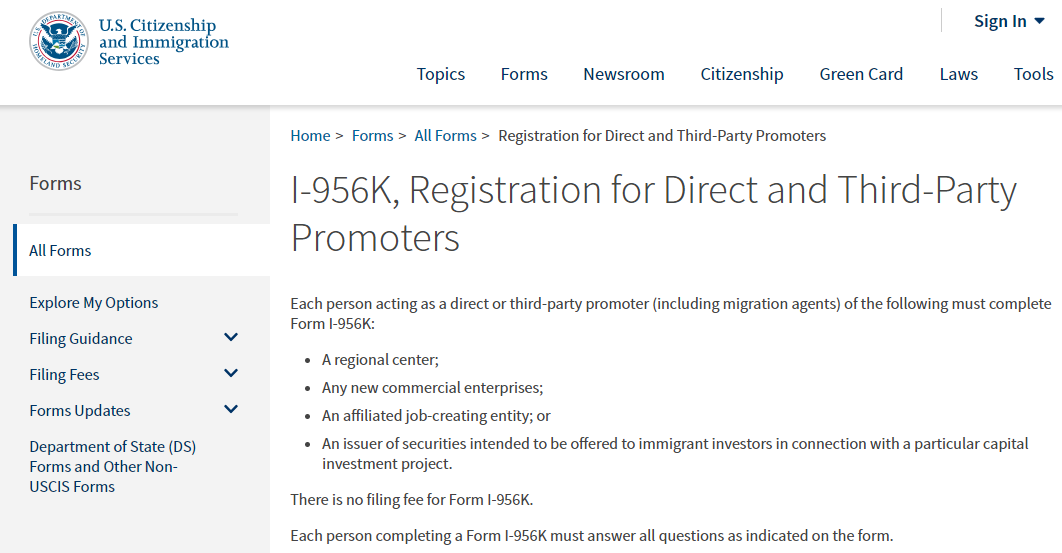
Task: Expand the Filing Fees chevron
Action: tap(231, 373)
